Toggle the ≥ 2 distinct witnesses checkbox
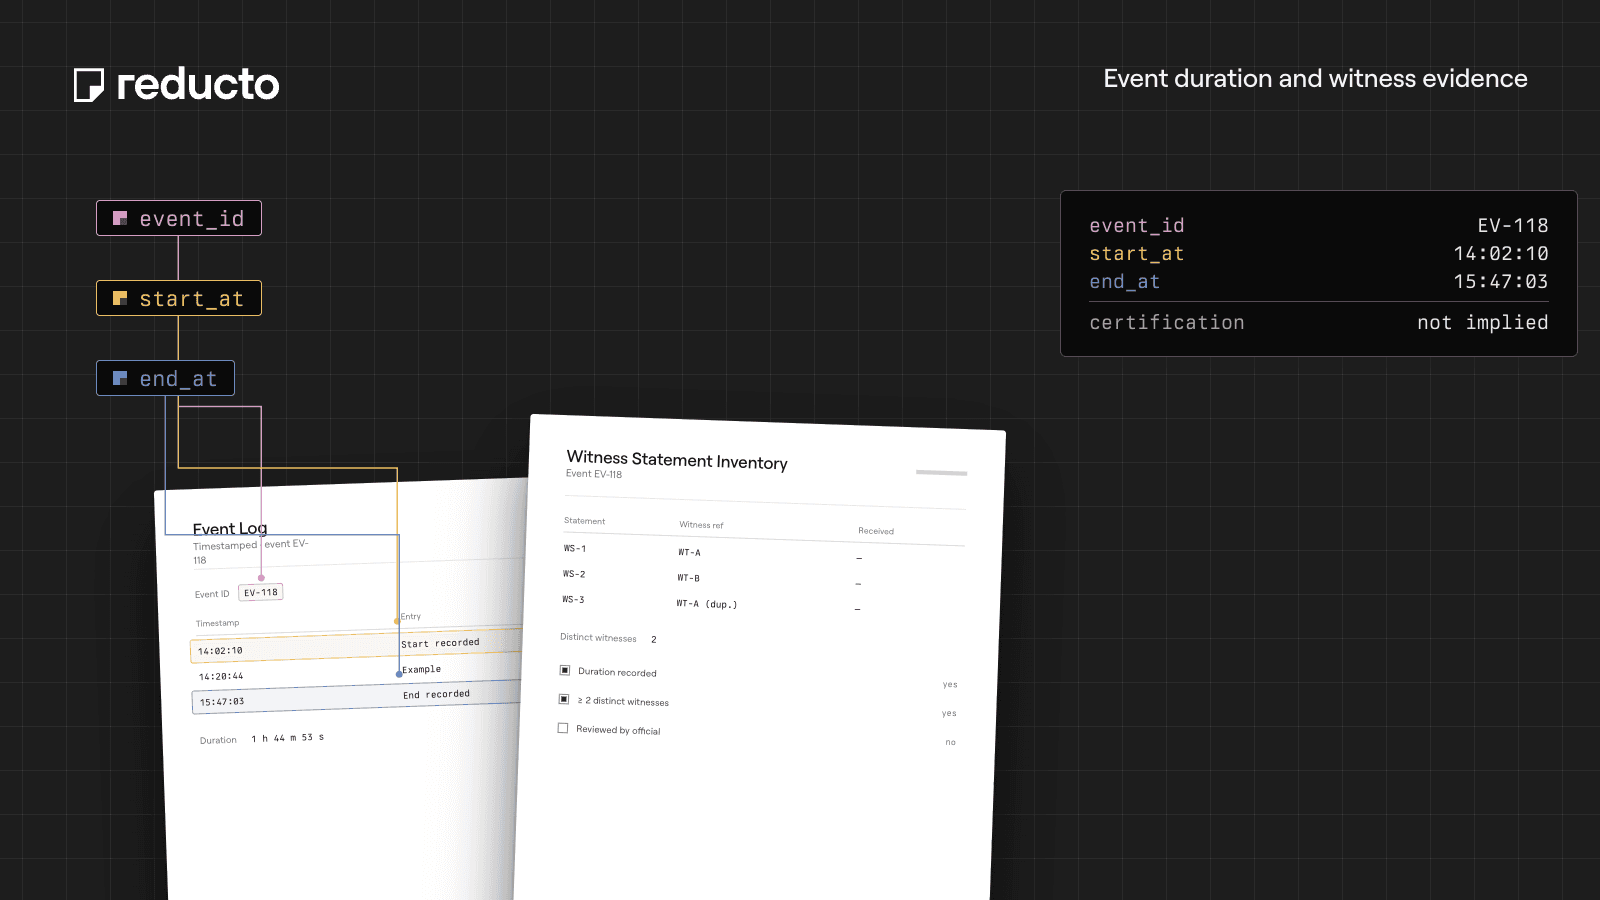Image resolution: width=1600 pixels, height=900 pixels. 564,699
